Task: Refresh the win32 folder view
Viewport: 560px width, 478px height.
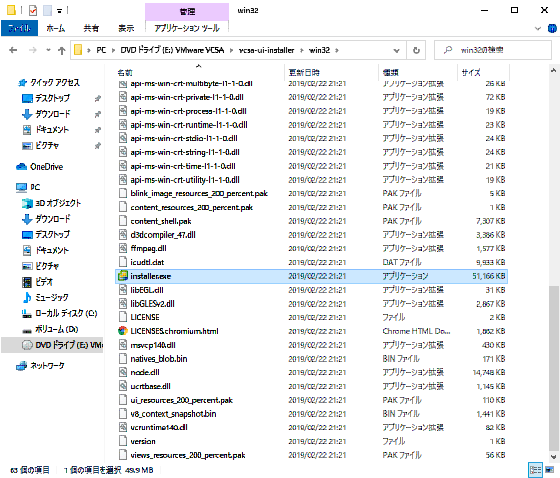Action: 416,50
